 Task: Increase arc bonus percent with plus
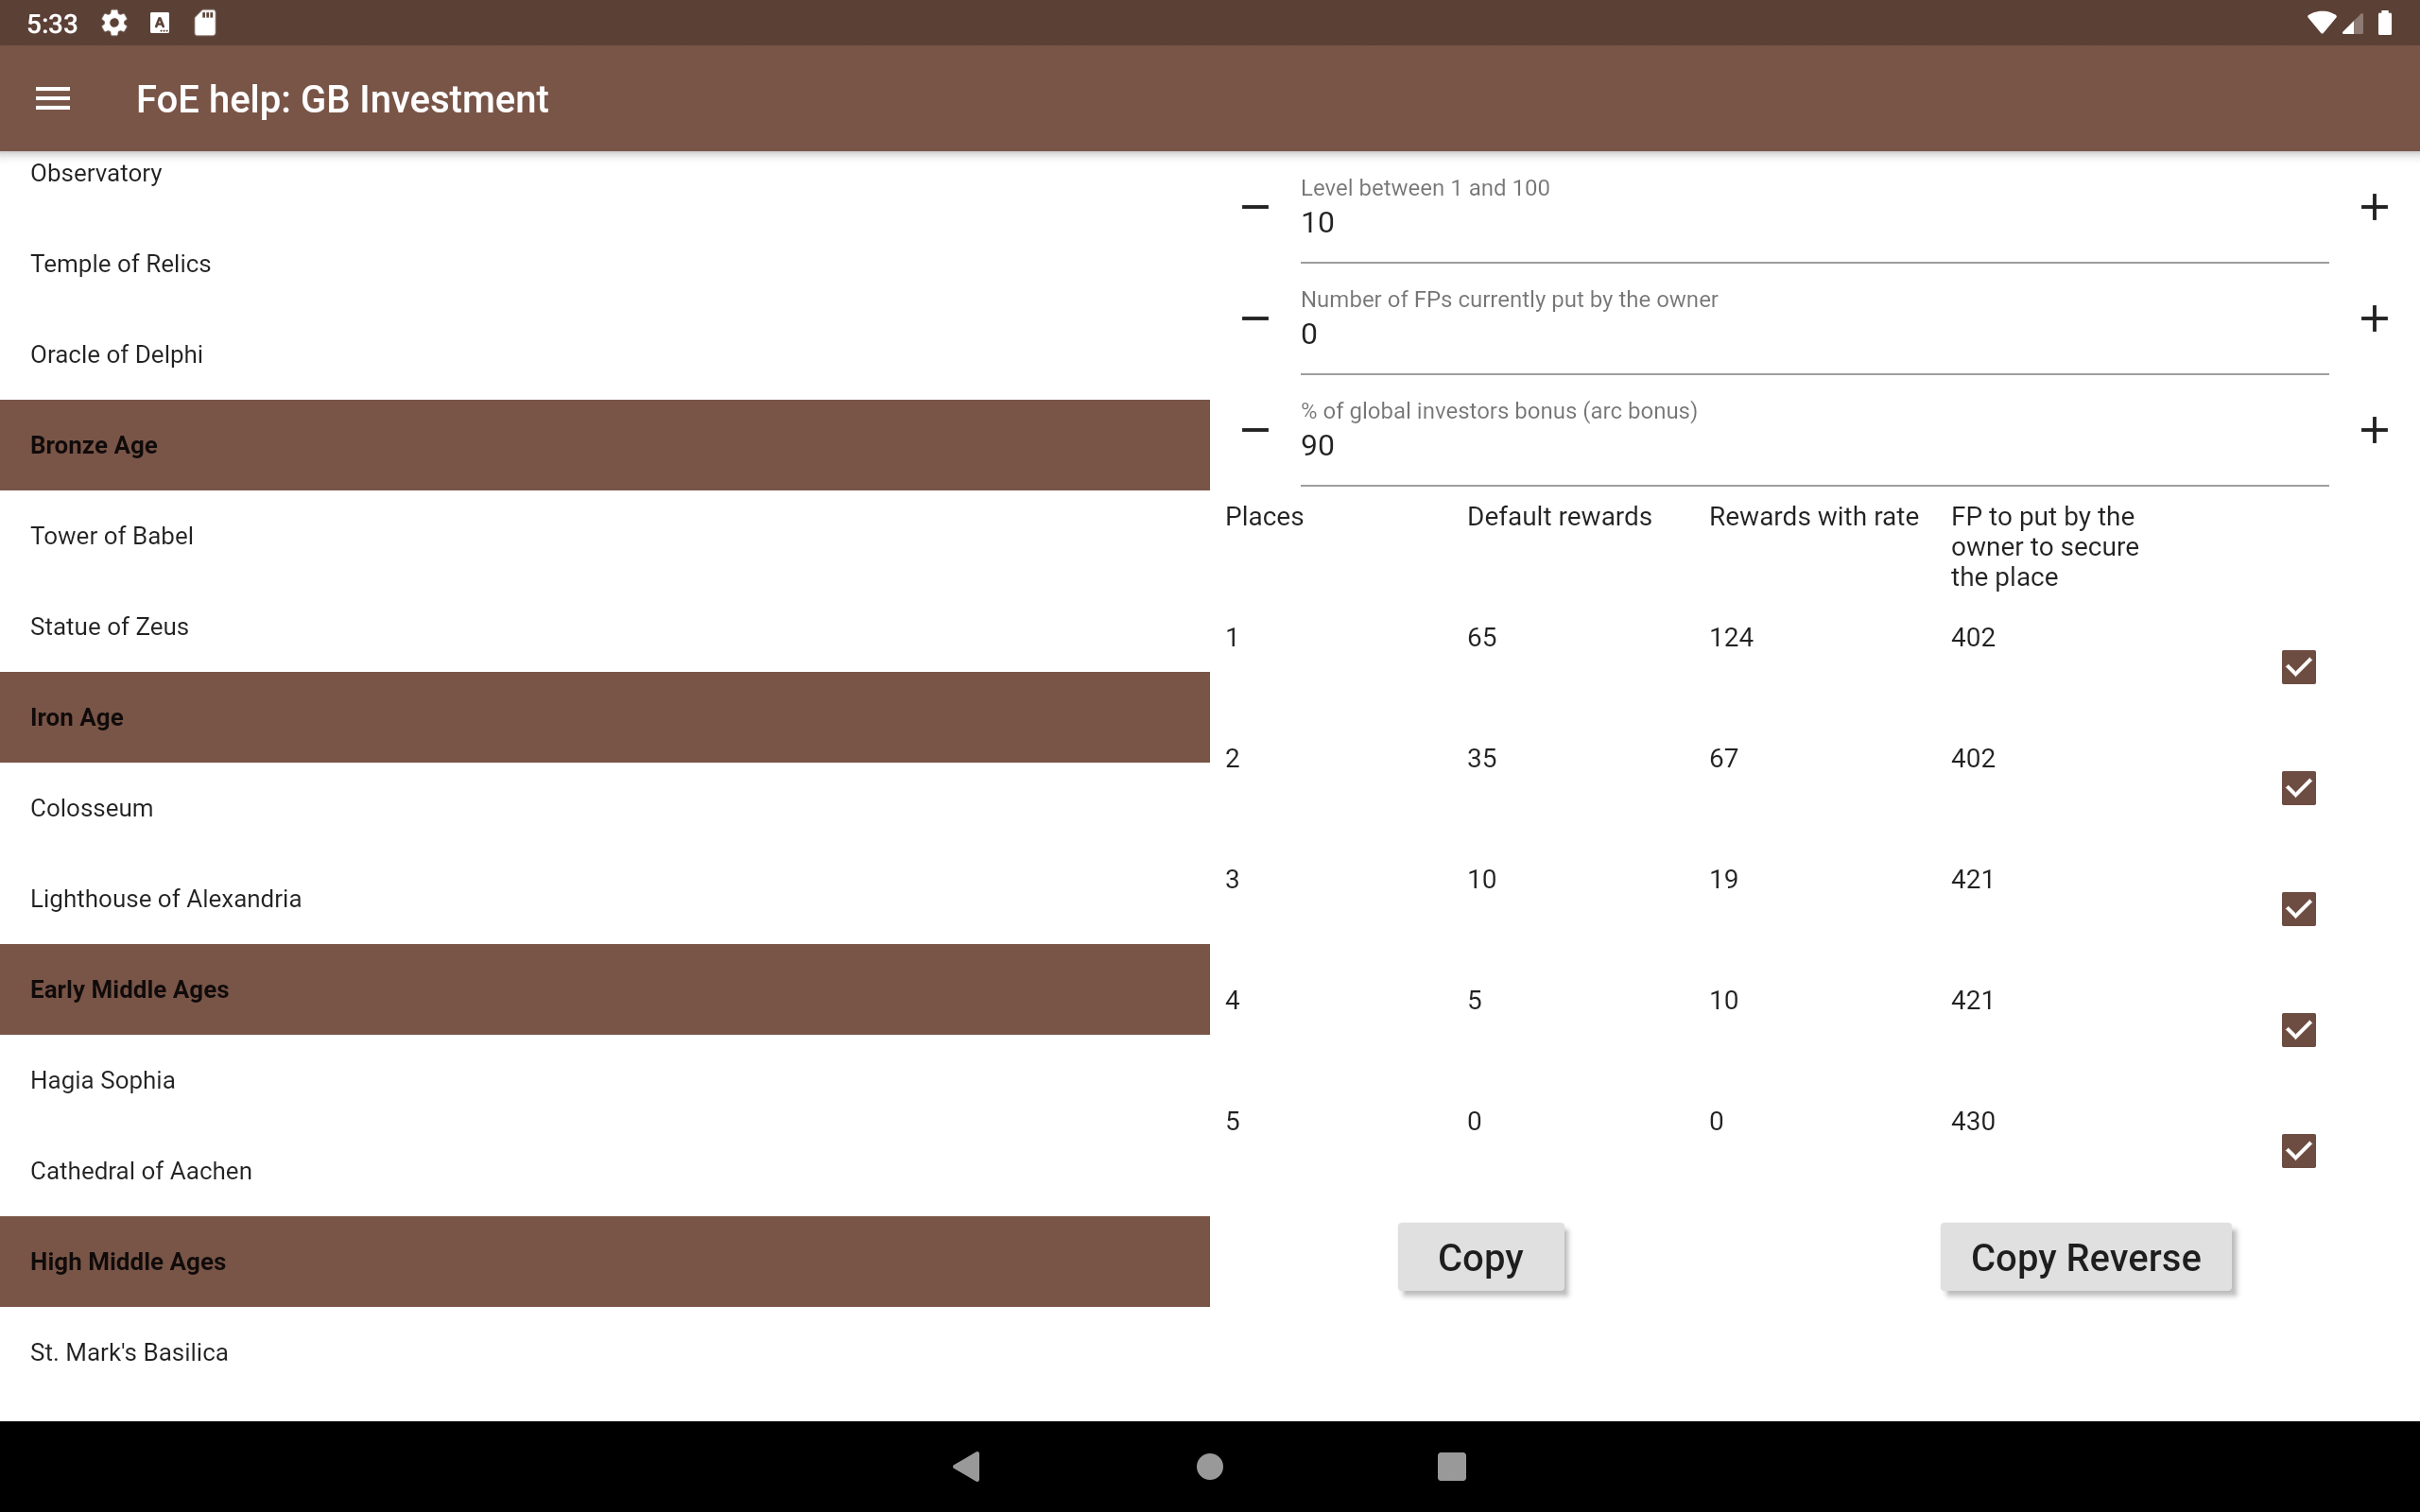(2373, 430)
